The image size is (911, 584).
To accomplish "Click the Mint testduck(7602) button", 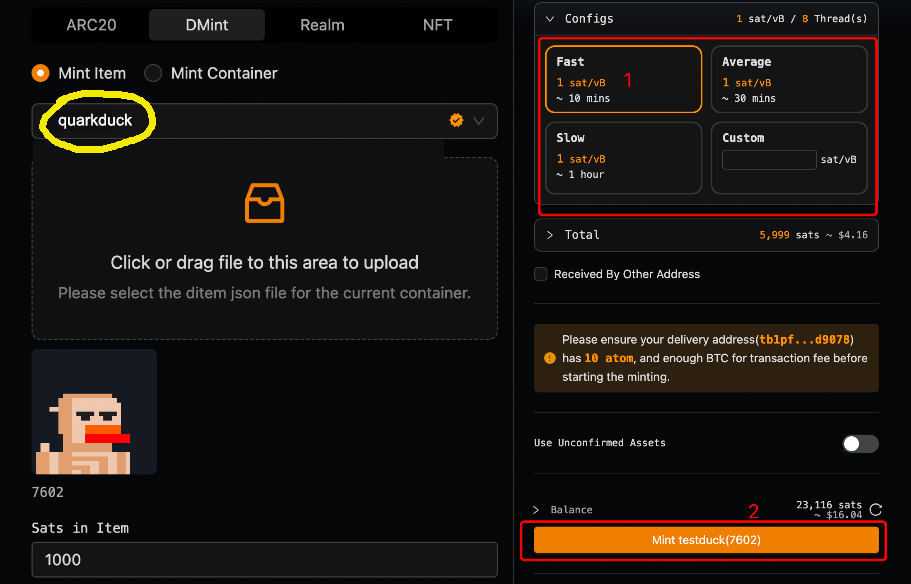I will (706, 540).
